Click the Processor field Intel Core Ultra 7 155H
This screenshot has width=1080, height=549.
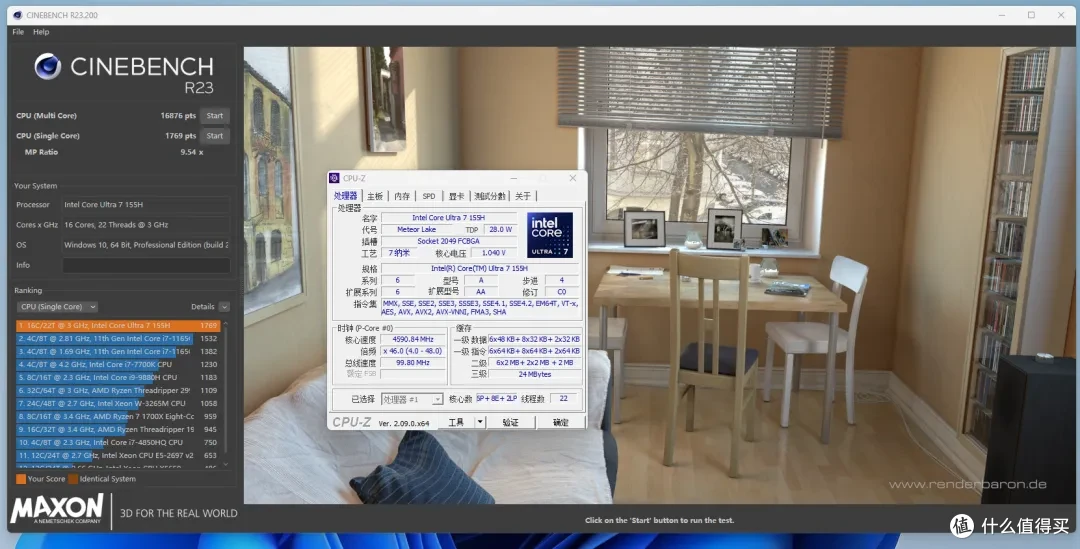146,205
